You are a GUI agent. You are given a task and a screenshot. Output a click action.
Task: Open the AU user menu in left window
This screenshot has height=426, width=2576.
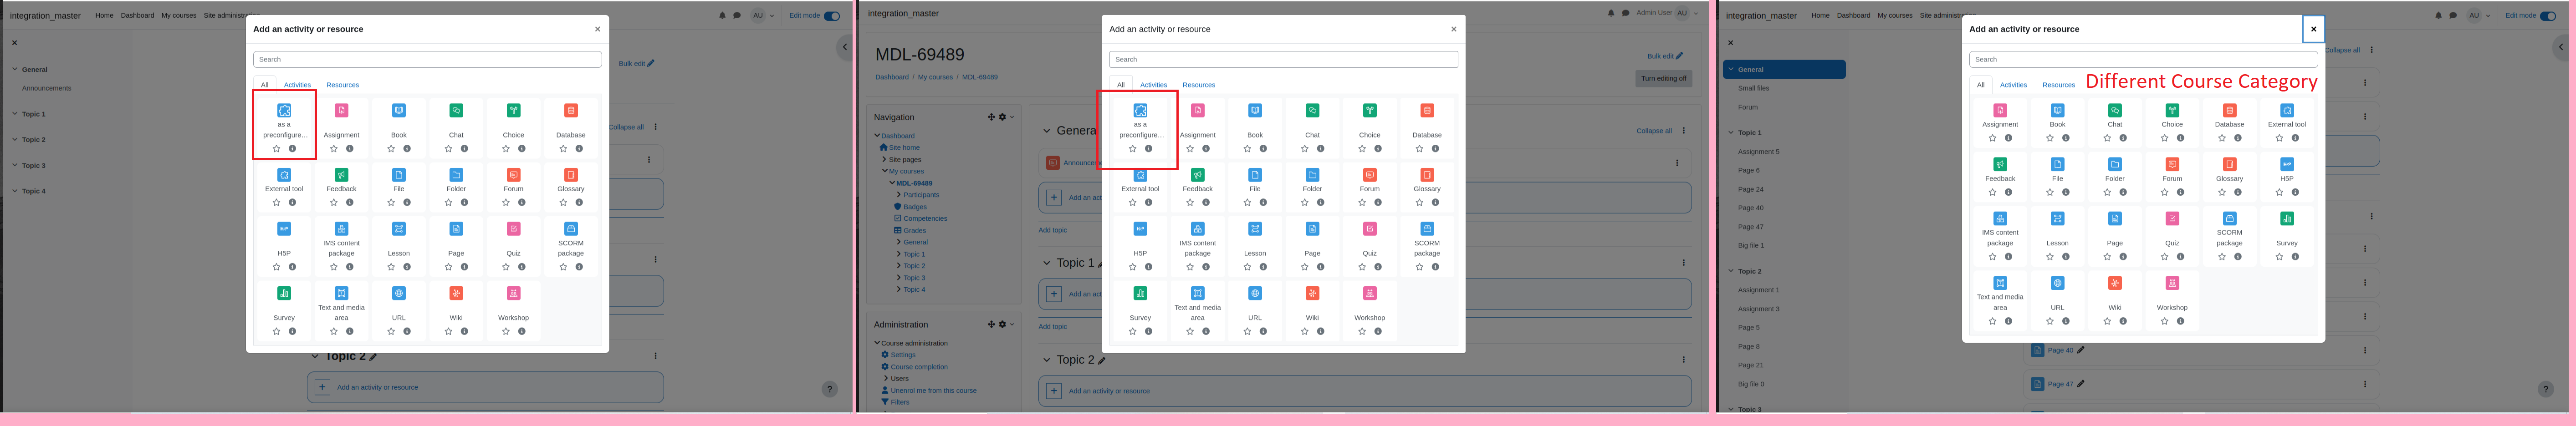pos(763,16)
